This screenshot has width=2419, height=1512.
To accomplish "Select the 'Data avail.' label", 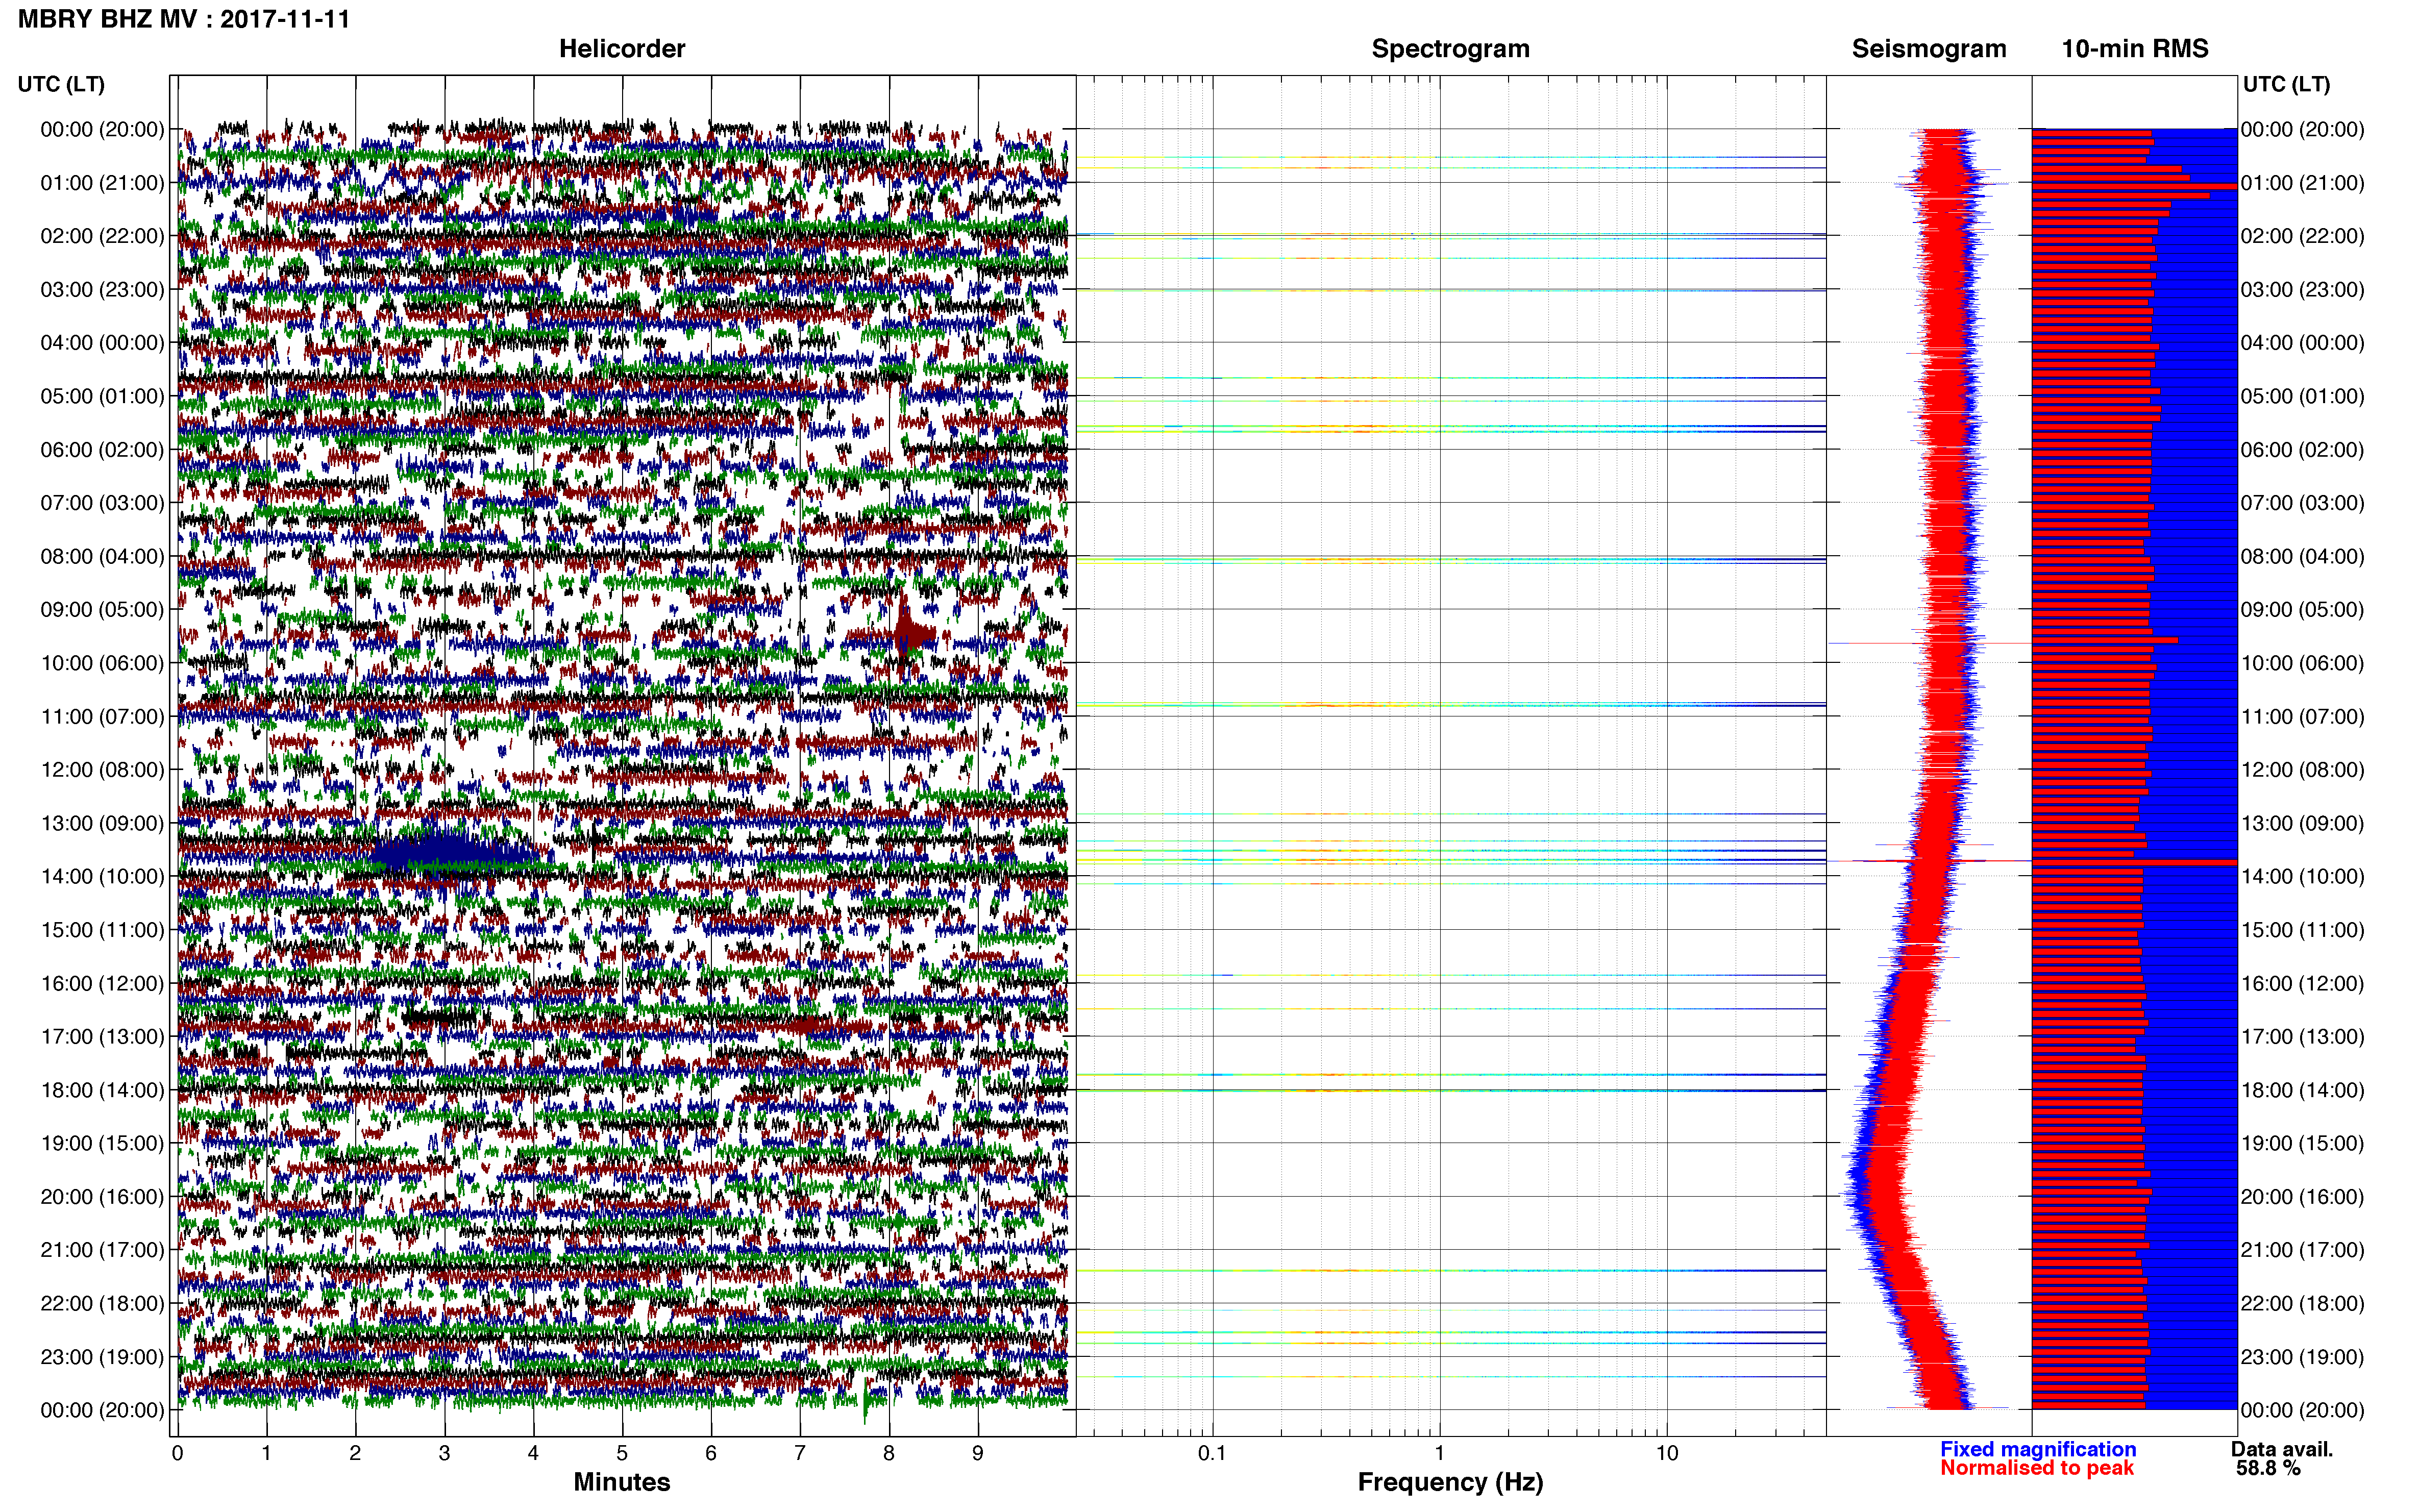I will 2282,1449.
